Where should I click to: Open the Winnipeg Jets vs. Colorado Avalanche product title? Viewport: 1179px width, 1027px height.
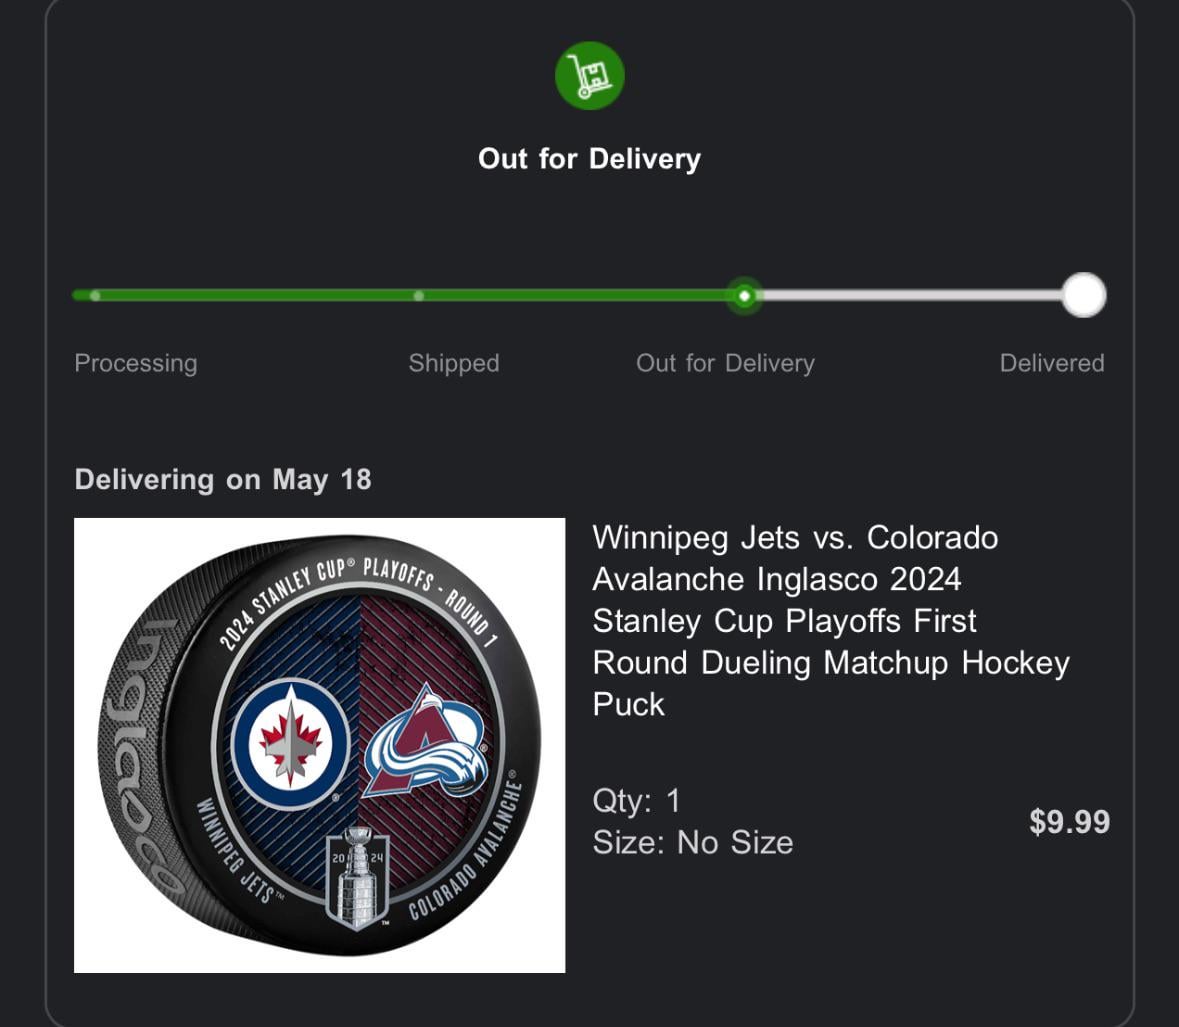(x=830, y=620)
